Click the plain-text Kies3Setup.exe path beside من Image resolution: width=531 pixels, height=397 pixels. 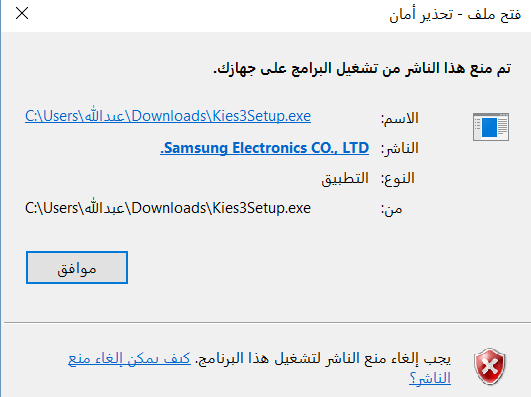pyautogui.click(x=168, y=208)
